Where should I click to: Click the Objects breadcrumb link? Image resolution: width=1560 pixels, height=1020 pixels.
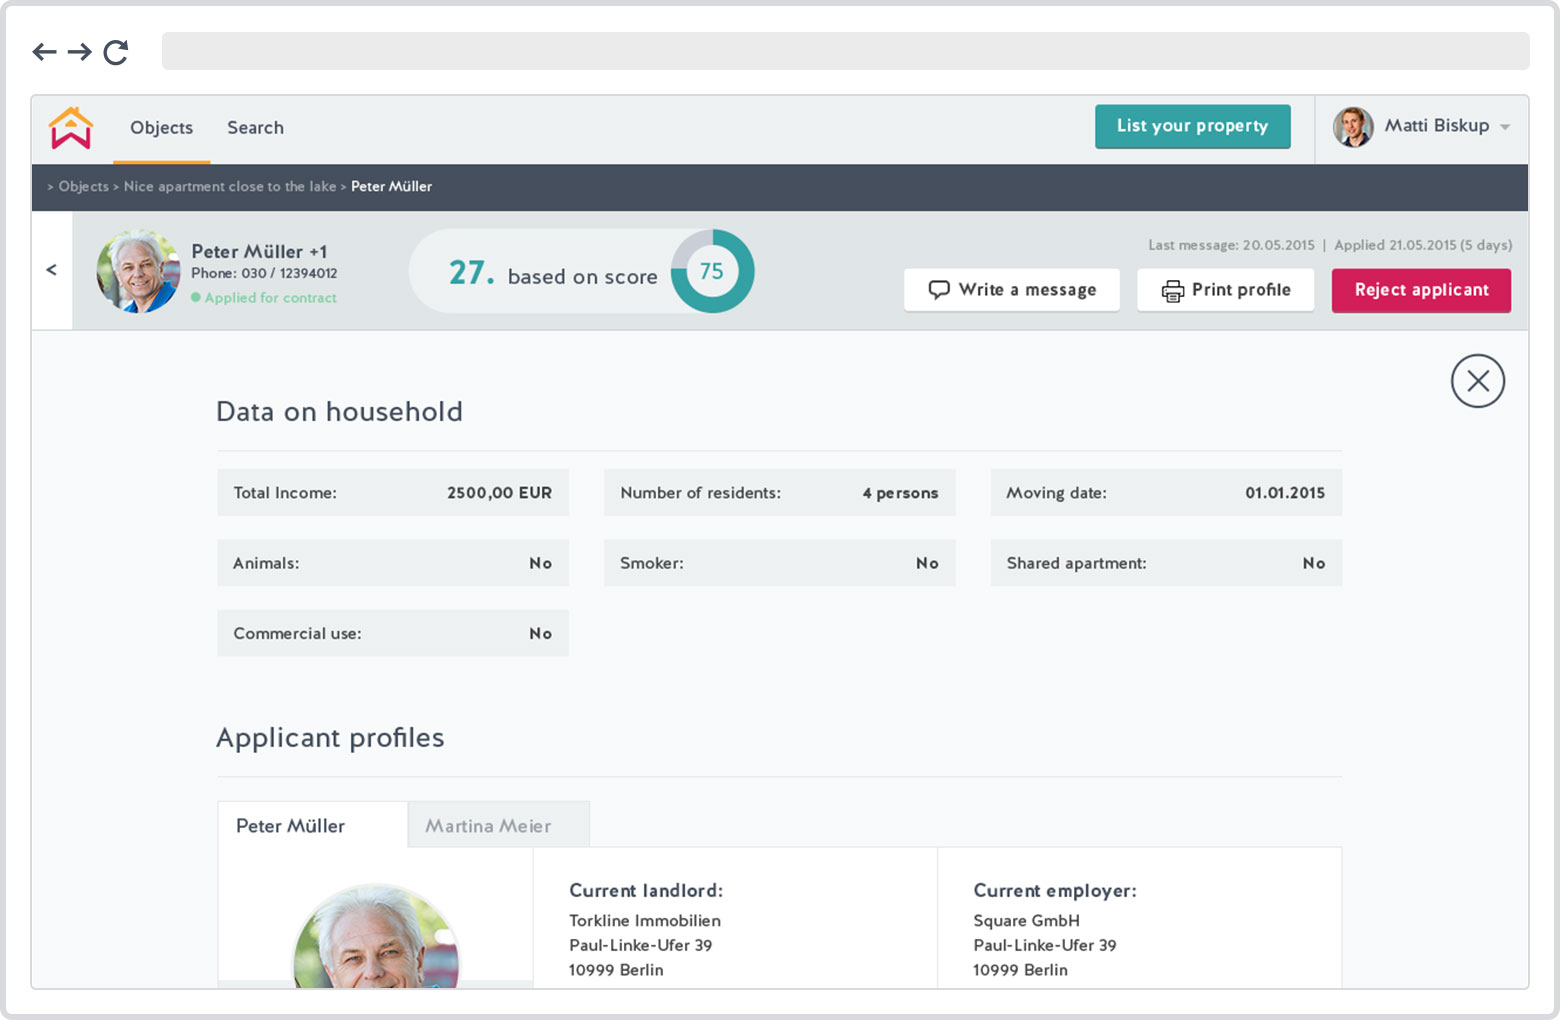83,187
